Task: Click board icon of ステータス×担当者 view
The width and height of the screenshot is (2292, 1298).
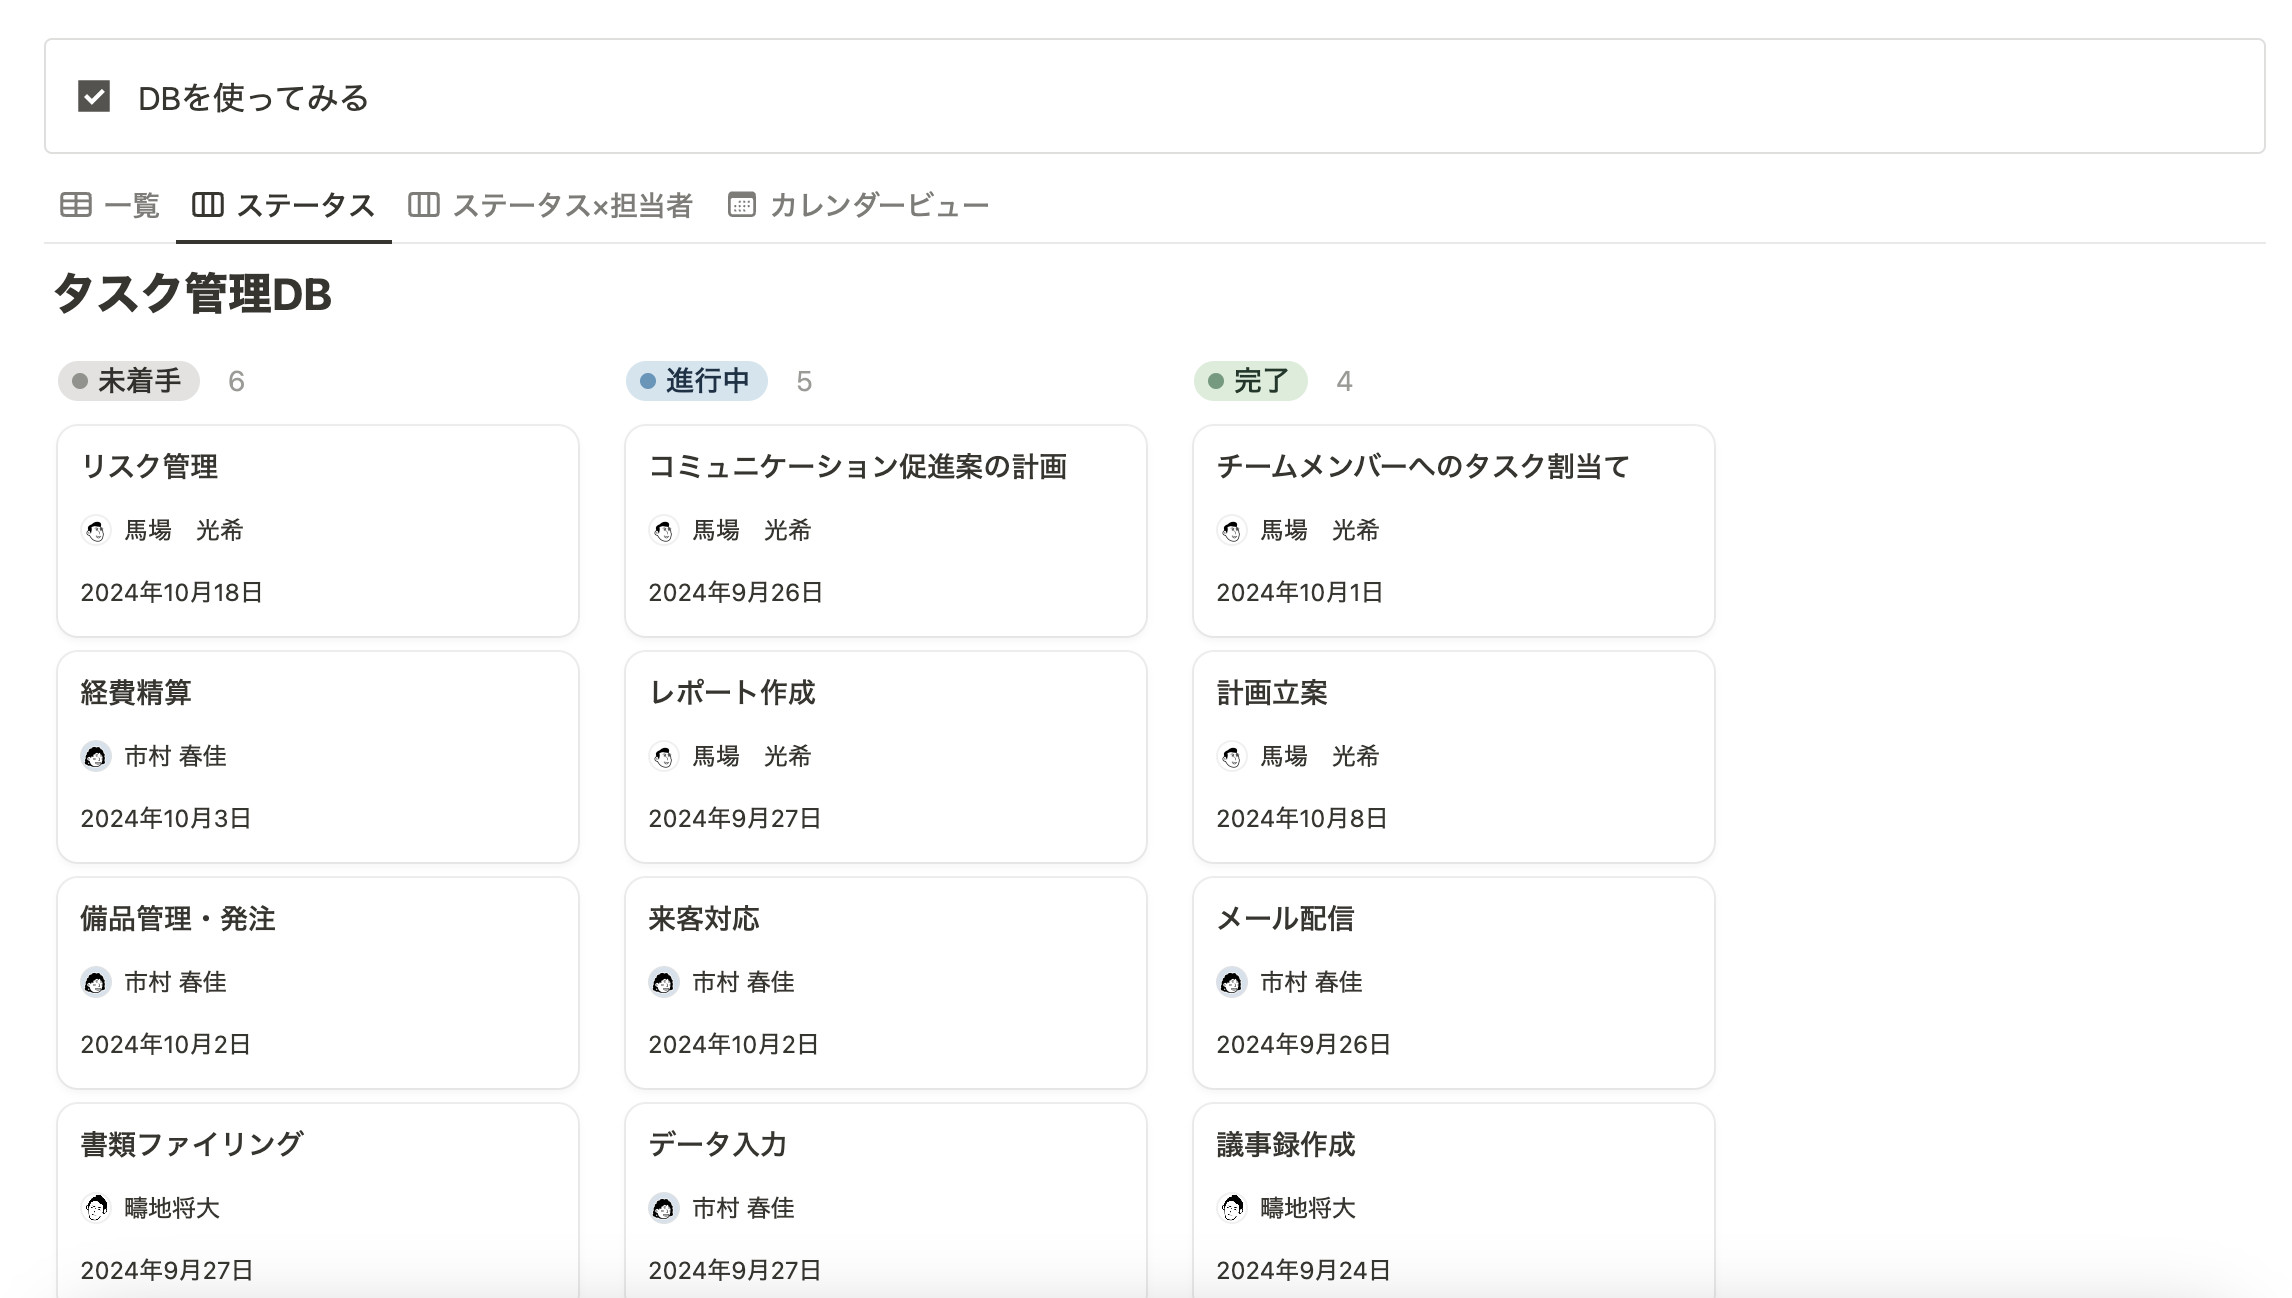Action: pos(423,205)
